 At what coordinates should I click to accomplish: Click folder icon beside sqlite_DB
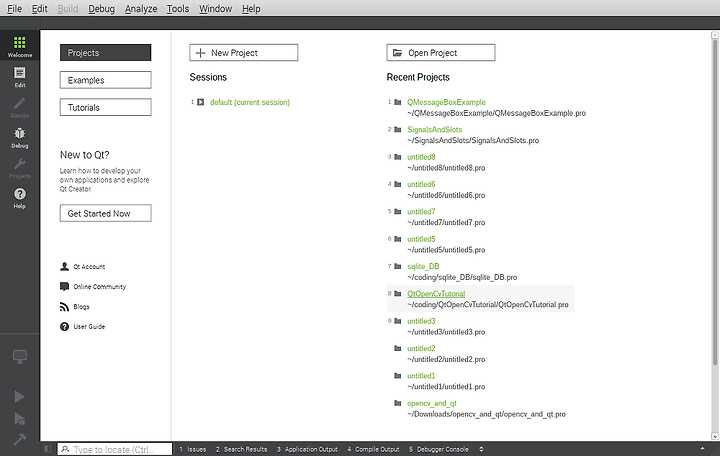pyautogui.click(x=398, y=266)
